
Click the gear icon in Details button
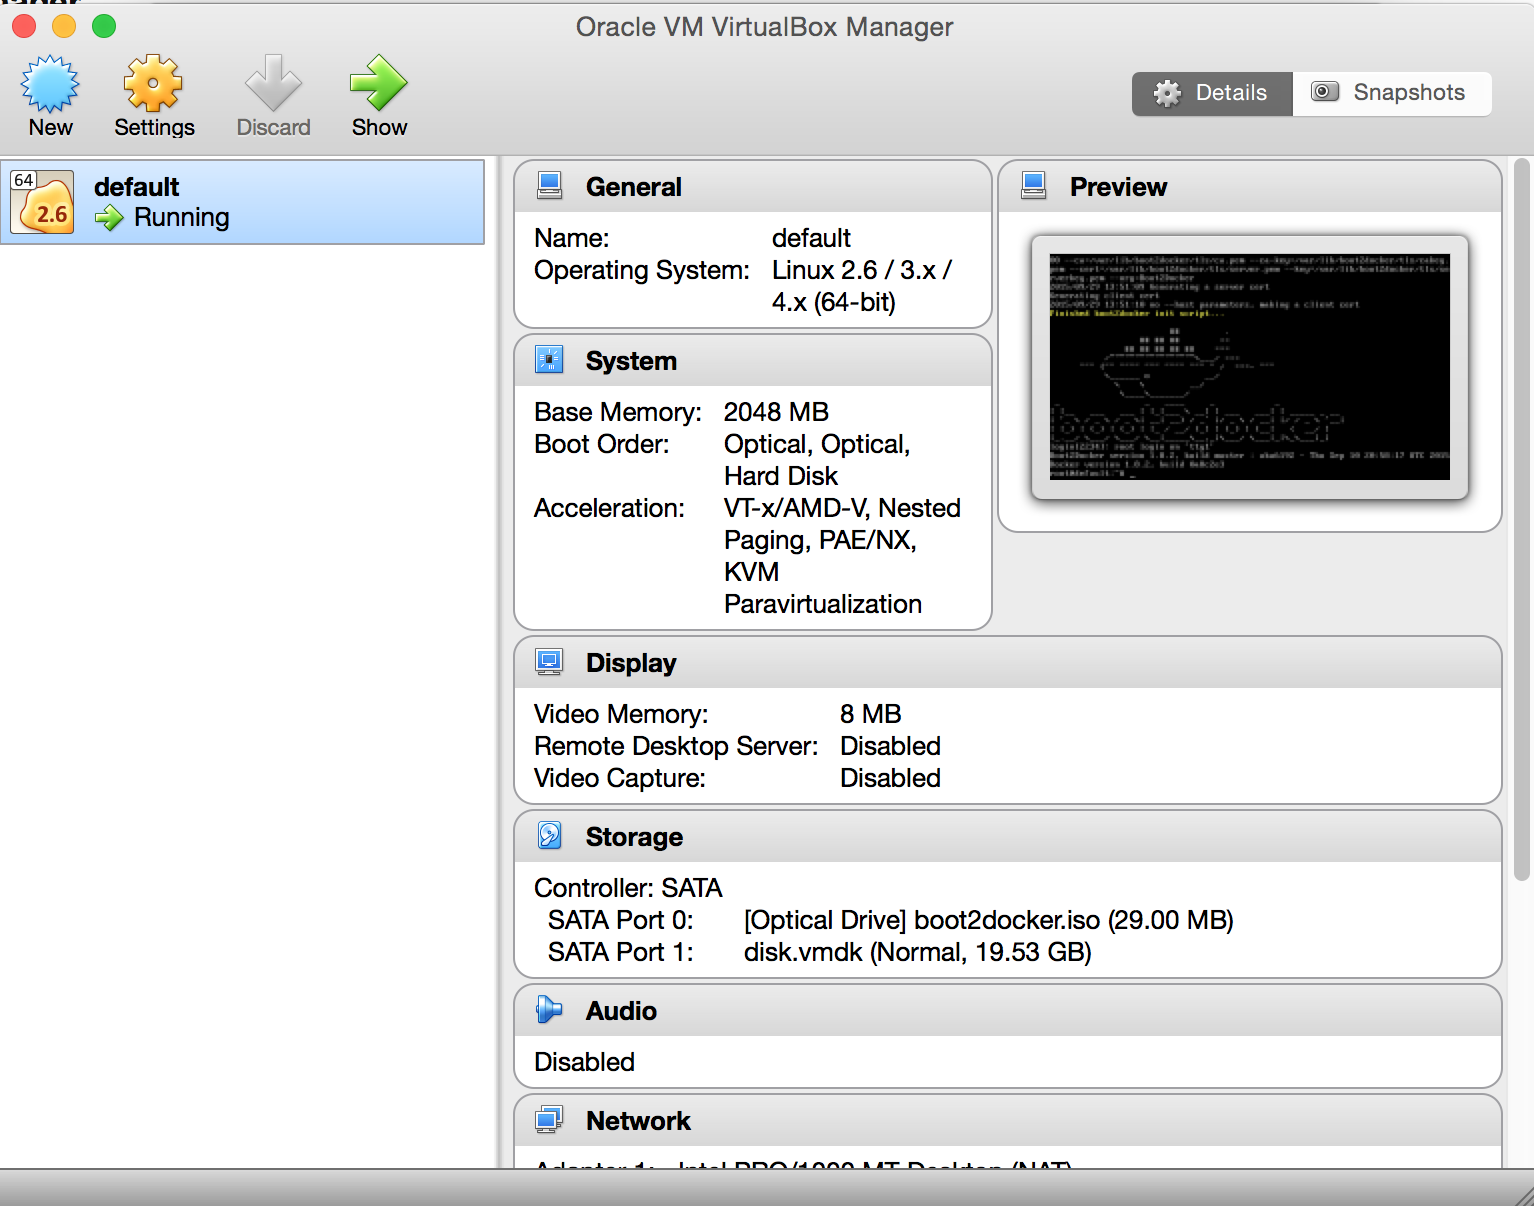(1167, 93)
